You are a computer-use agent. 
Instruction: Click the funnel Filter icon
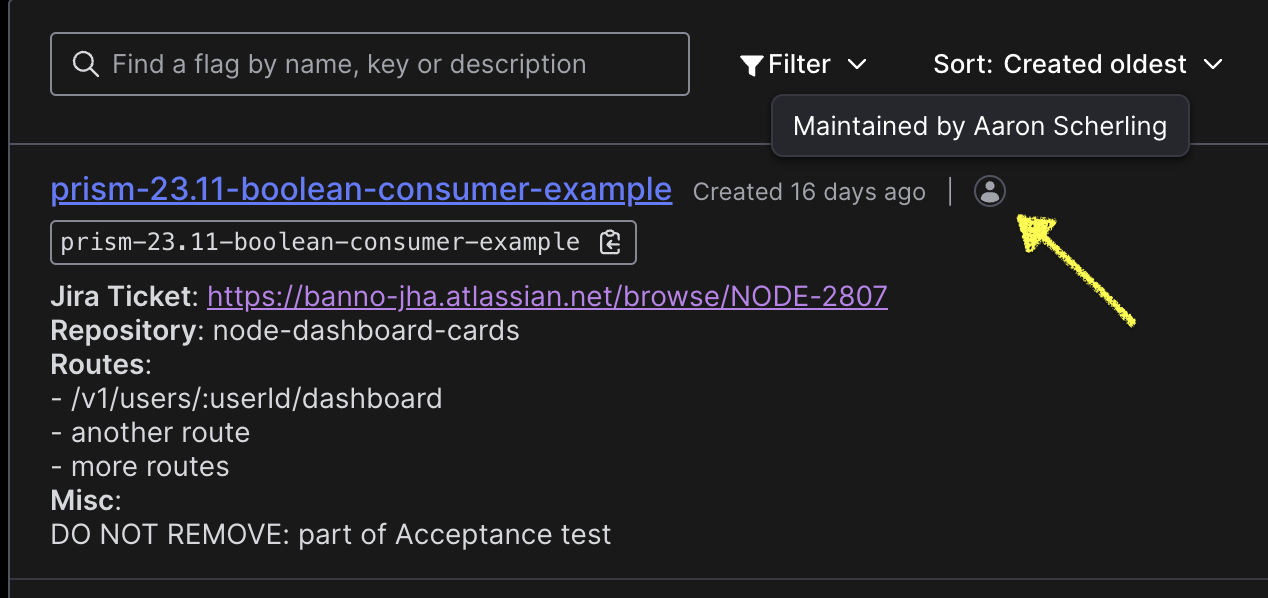751,66
